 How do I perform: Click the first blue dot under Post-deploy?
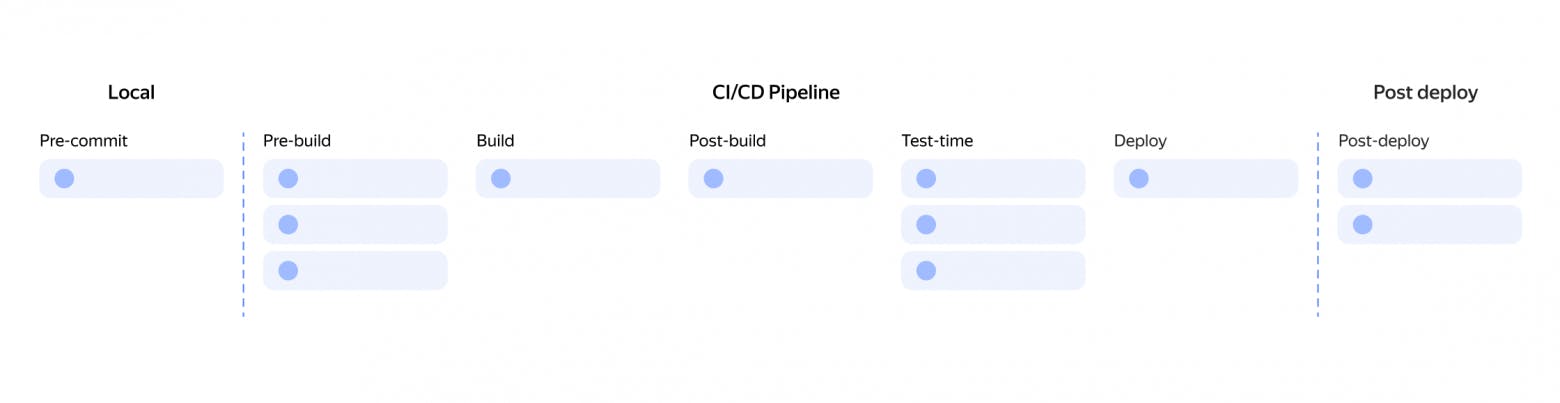click(1363, 179)
